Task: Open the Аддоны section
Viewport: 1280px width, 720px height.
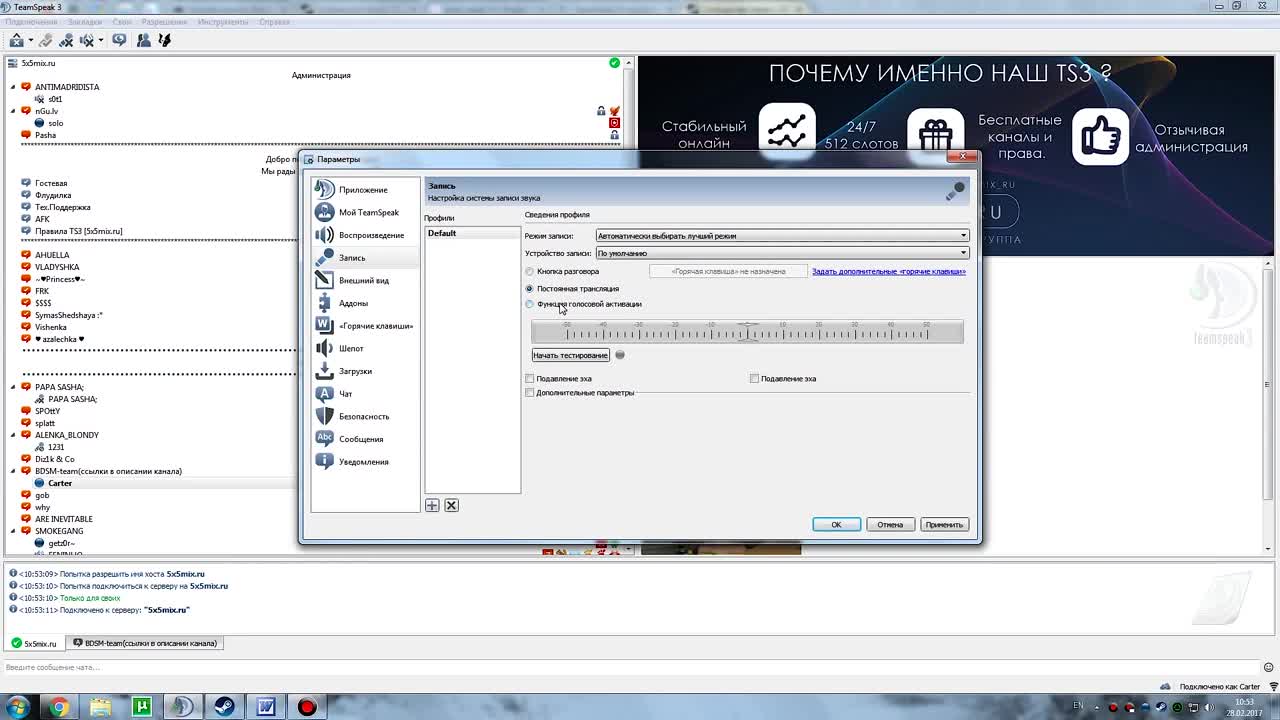Action: pos(365,303)
